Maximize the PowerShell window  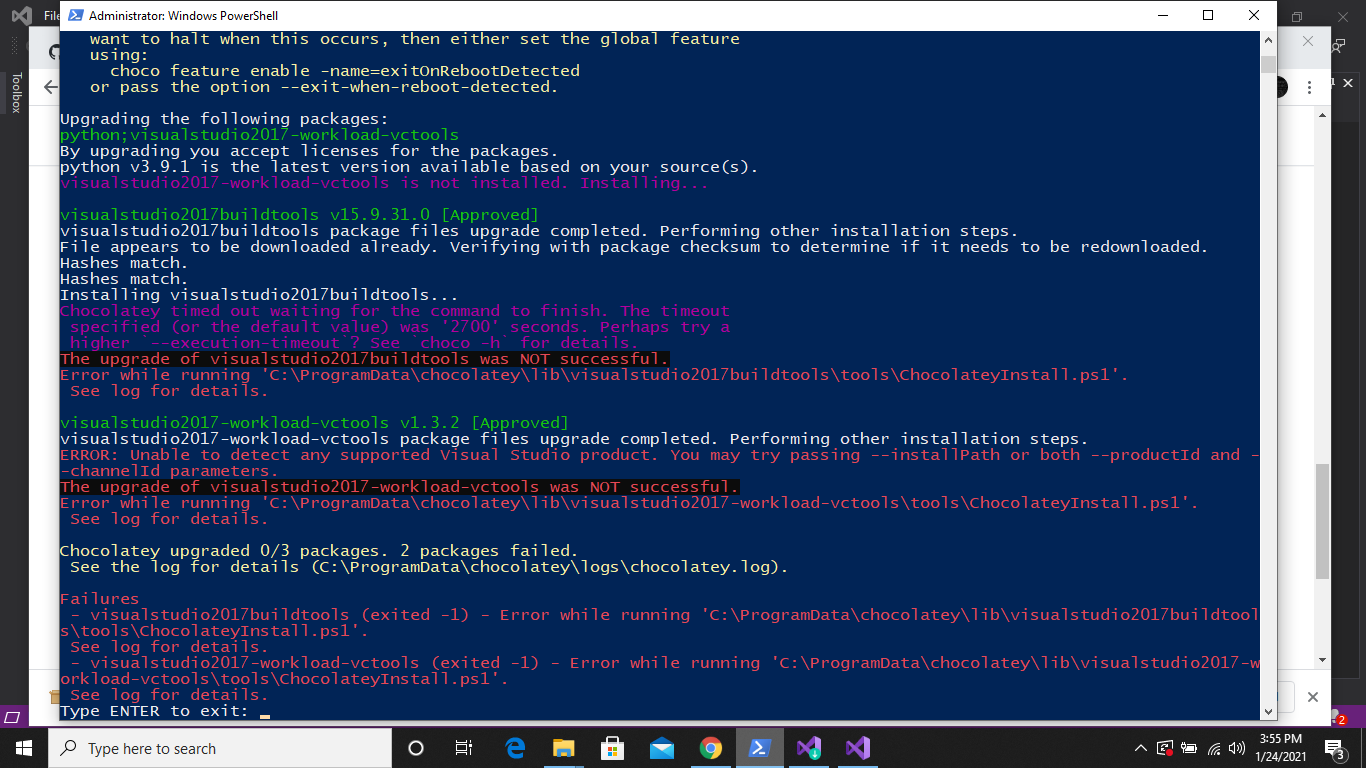click(x=1208, y=15)
